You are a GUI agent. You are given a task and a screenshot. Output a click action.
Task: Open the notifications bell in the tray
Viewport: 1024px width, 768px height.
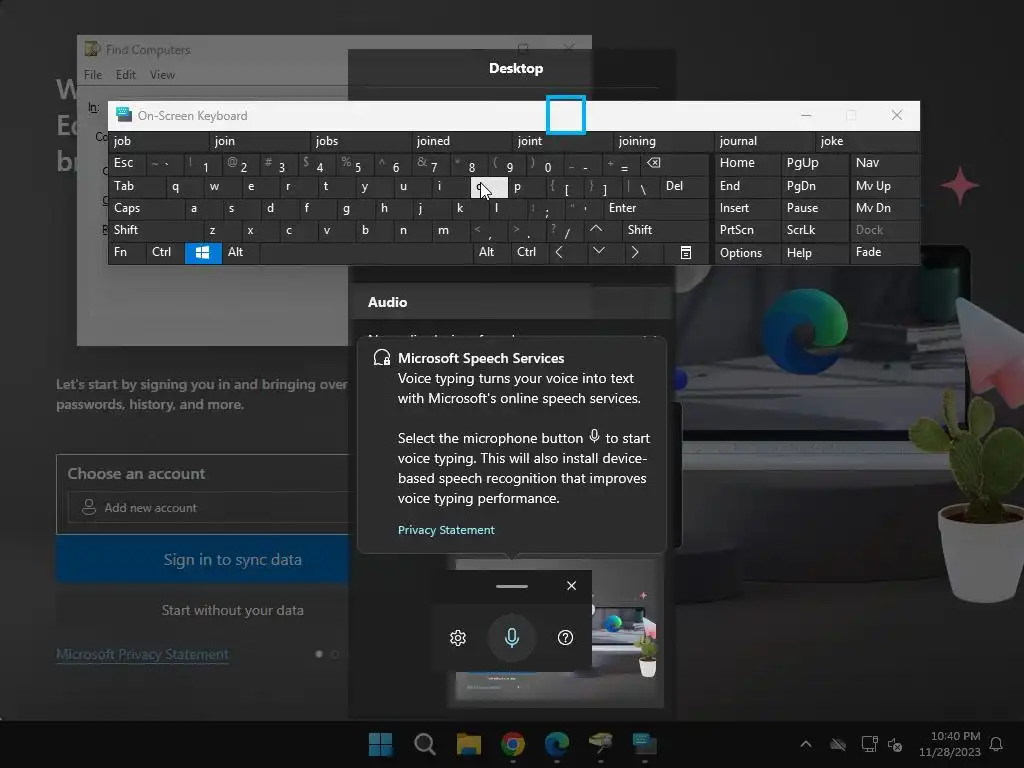click(997, 744)
